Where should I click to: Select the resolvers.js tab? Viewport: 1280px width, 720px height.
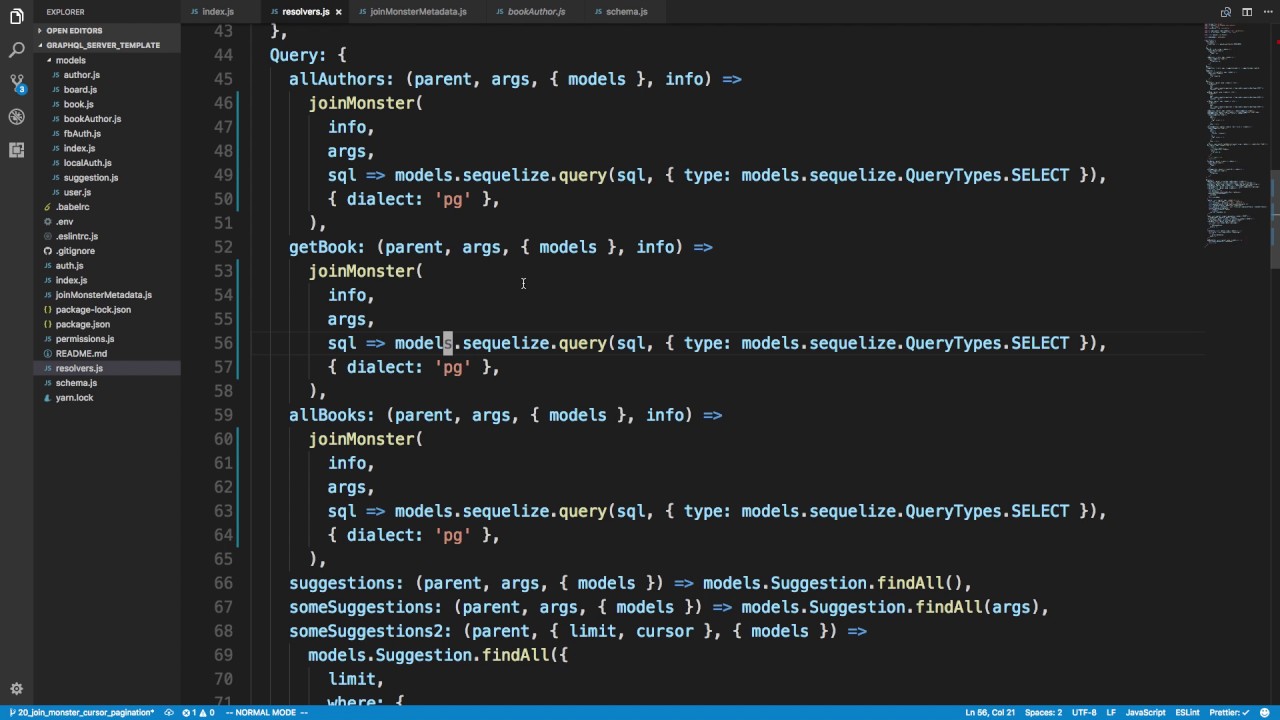305,12
